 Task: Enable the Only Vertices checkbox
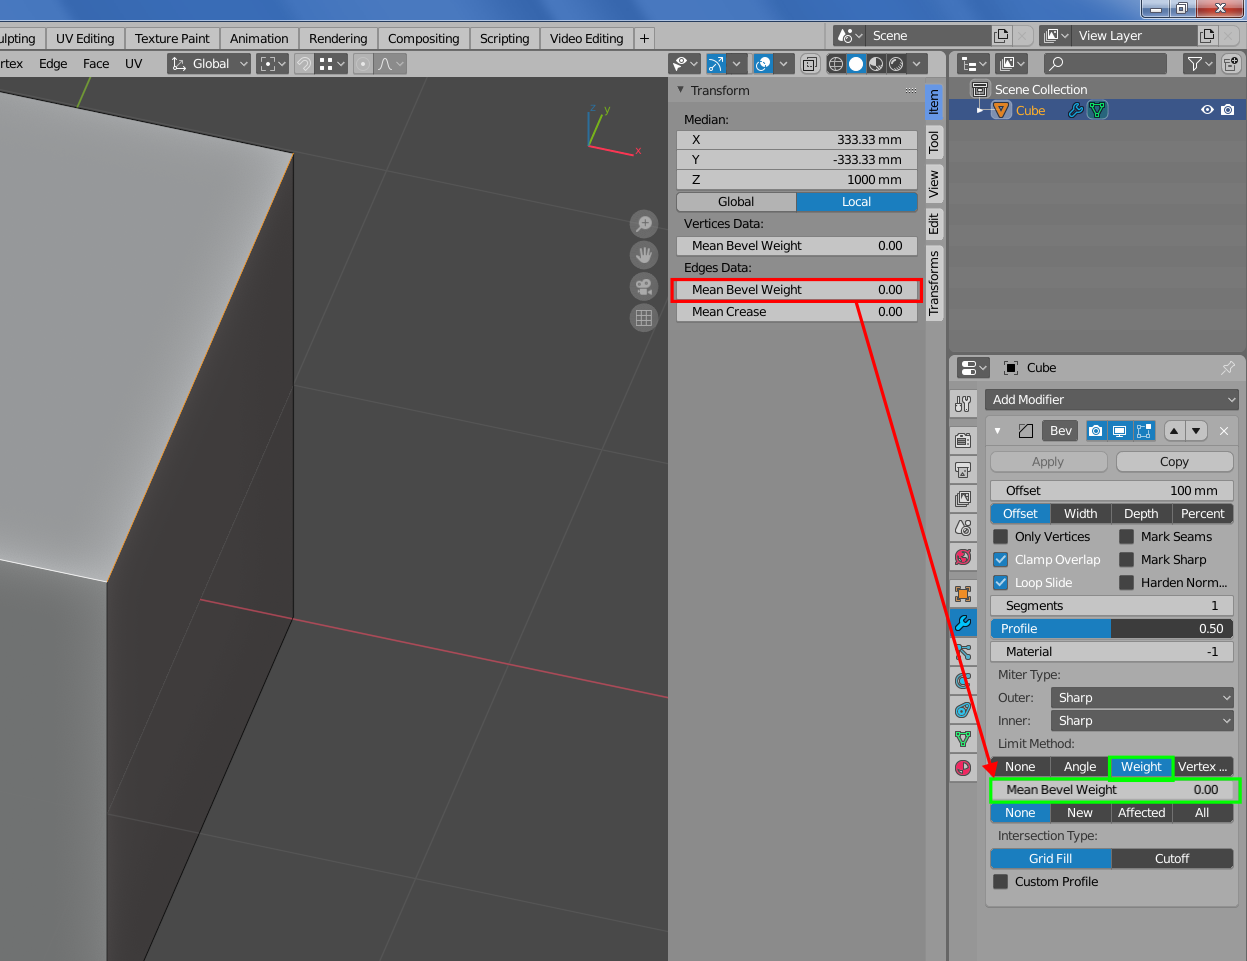coord(1001,537)
